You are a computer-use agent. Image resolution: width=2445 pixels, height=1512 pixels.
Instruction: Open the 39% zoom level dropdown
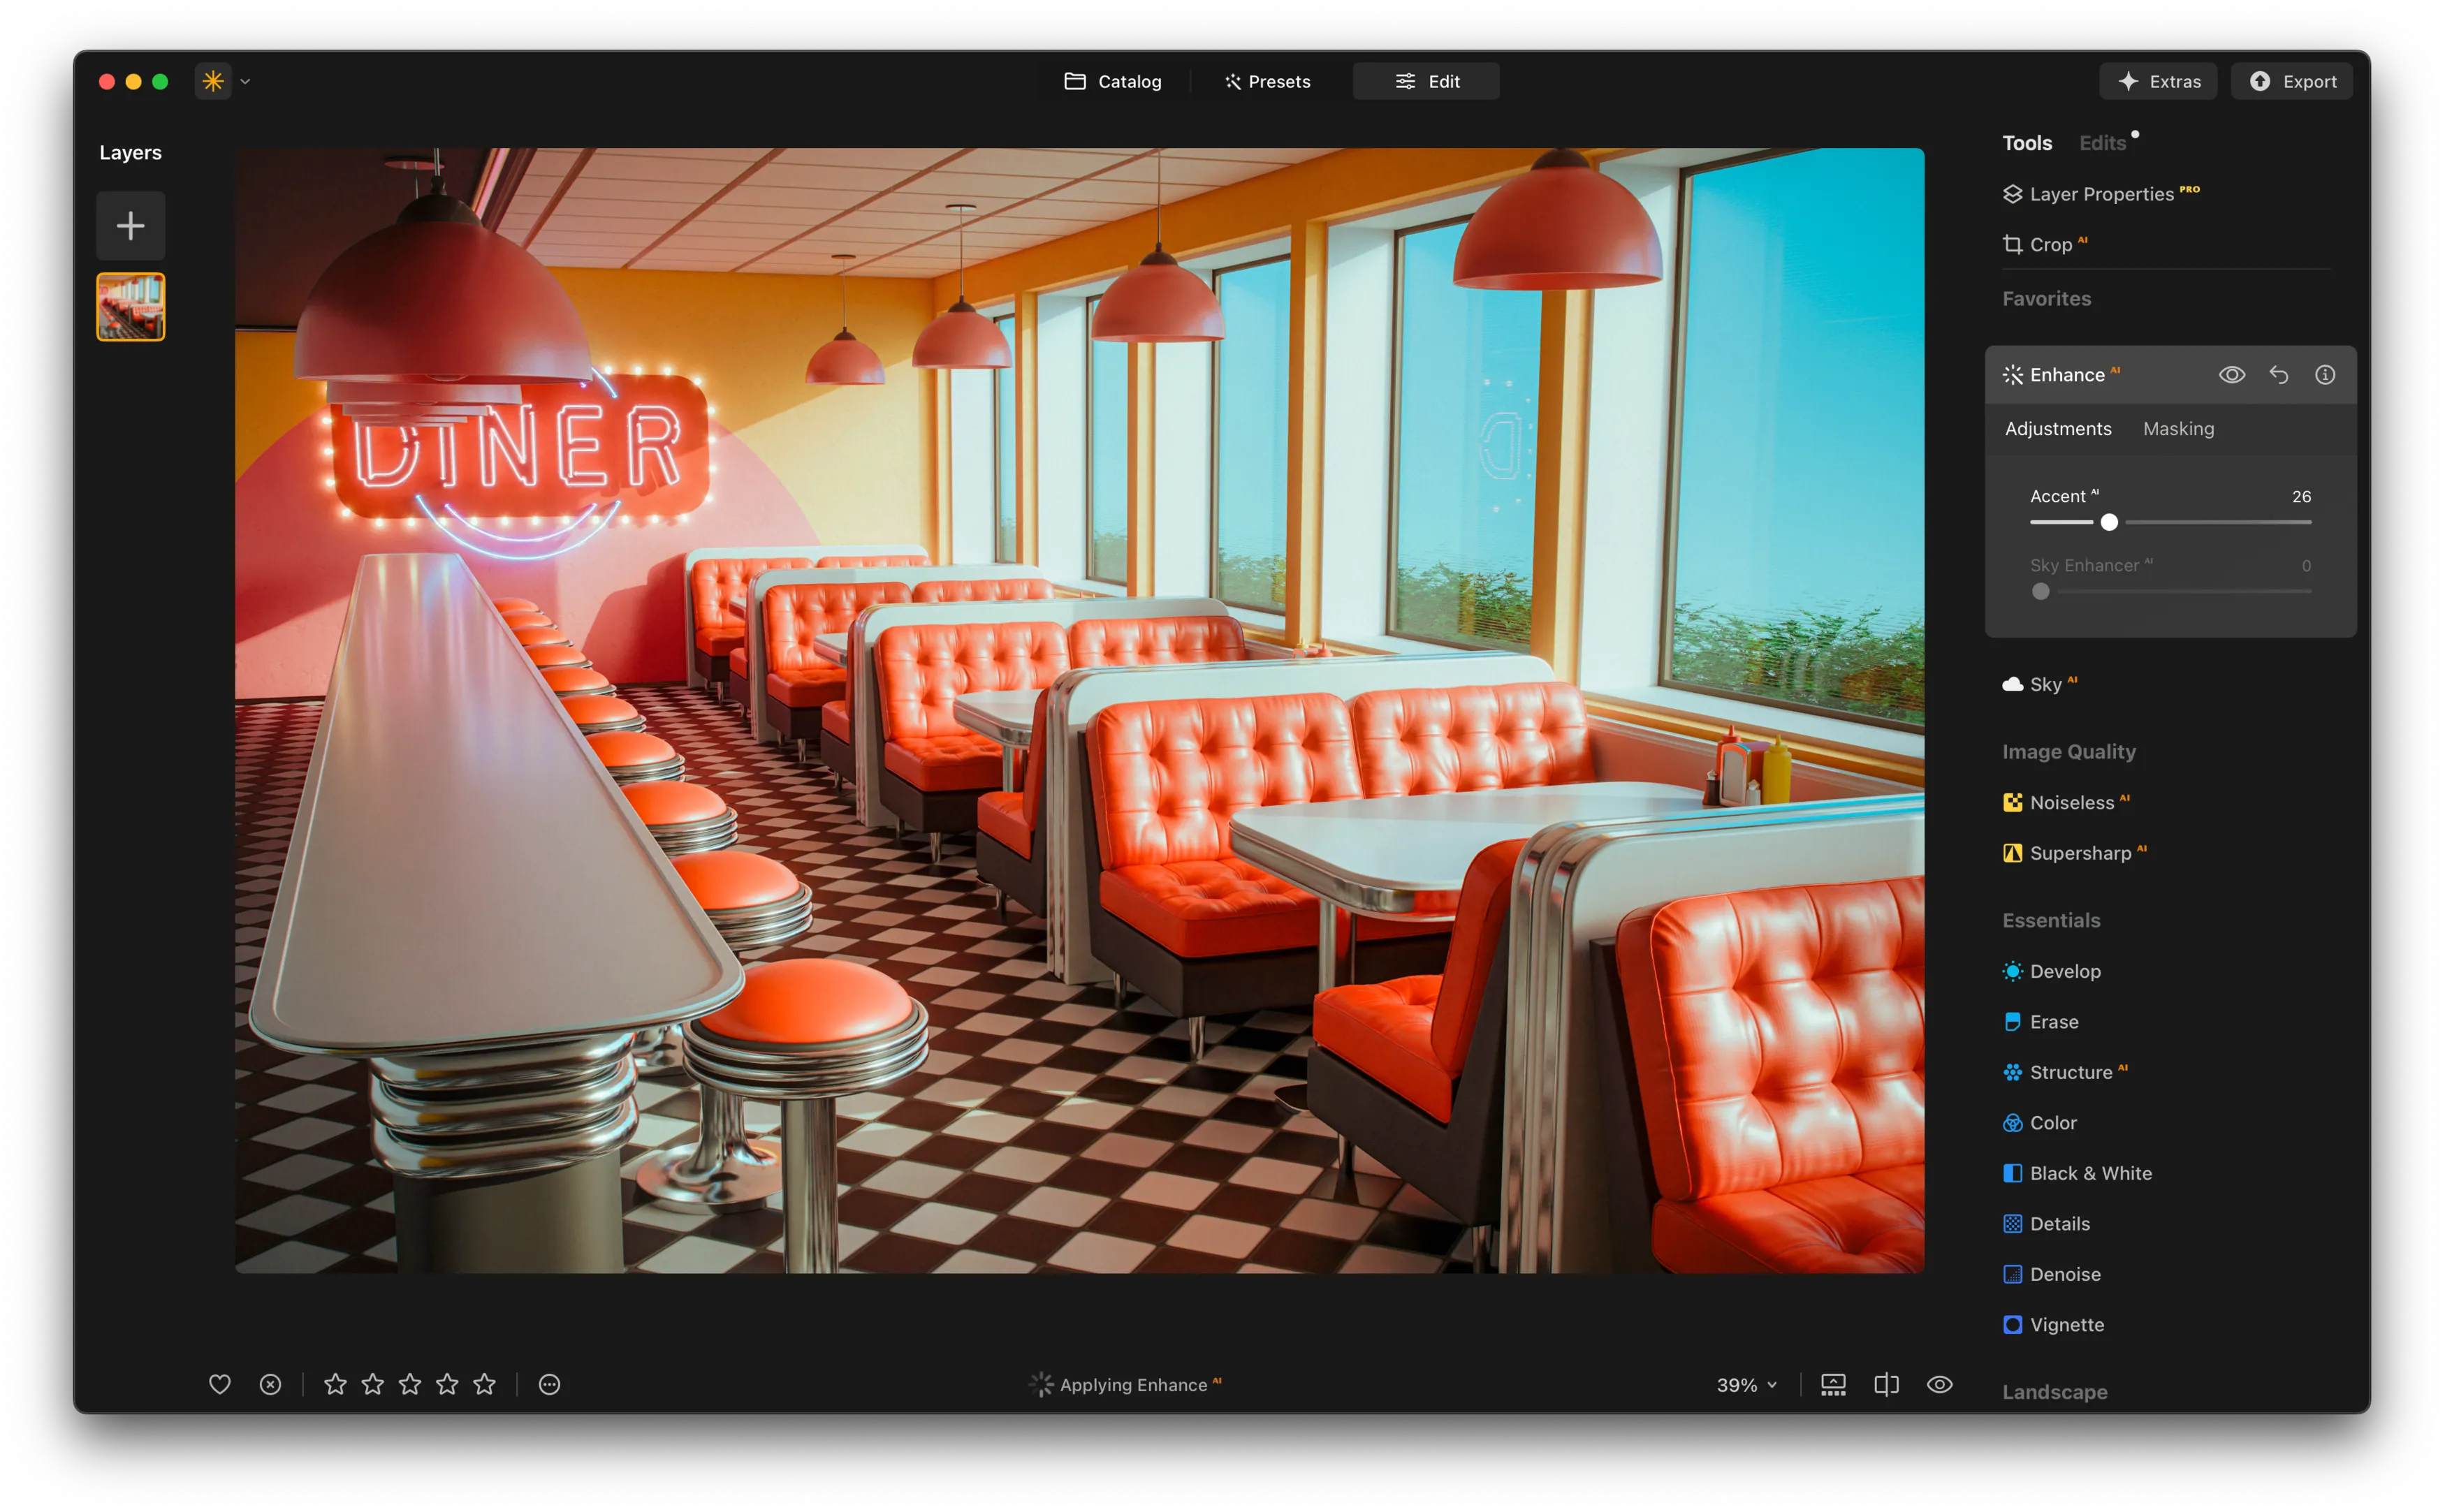1746,1385
